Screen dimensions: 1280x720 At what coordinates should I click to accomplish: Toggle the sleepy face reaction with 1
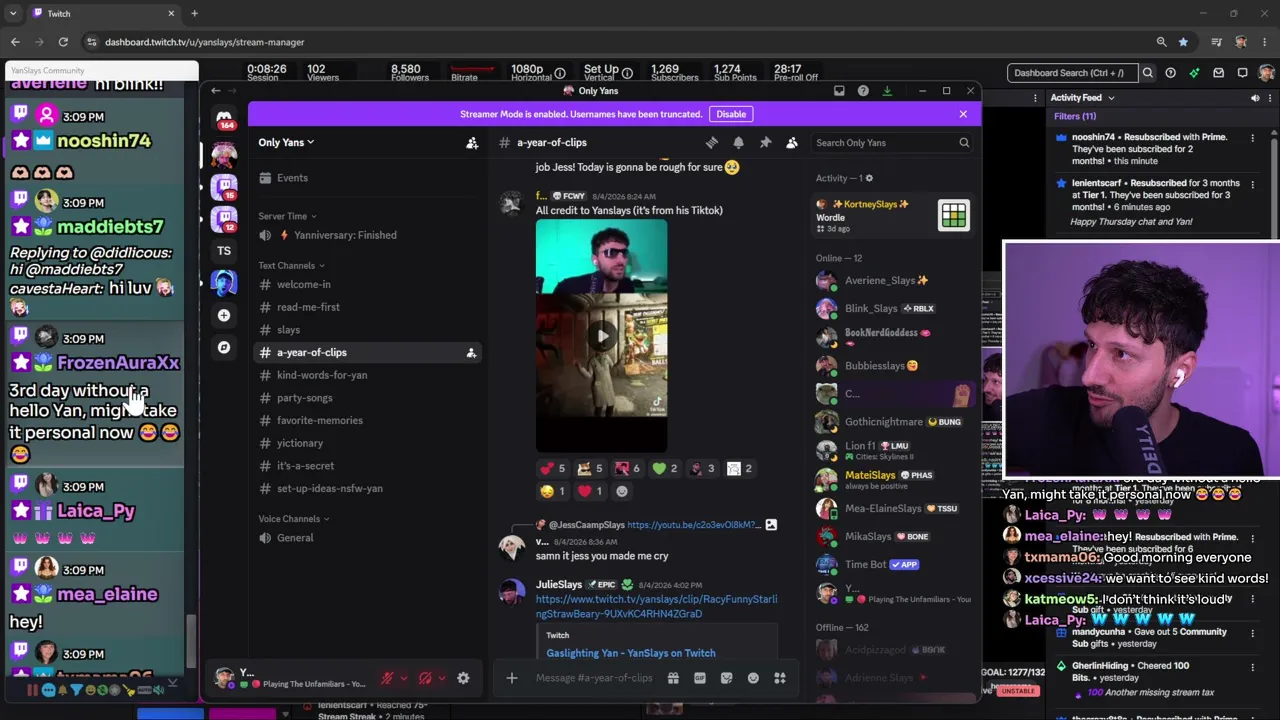point(552,491)
